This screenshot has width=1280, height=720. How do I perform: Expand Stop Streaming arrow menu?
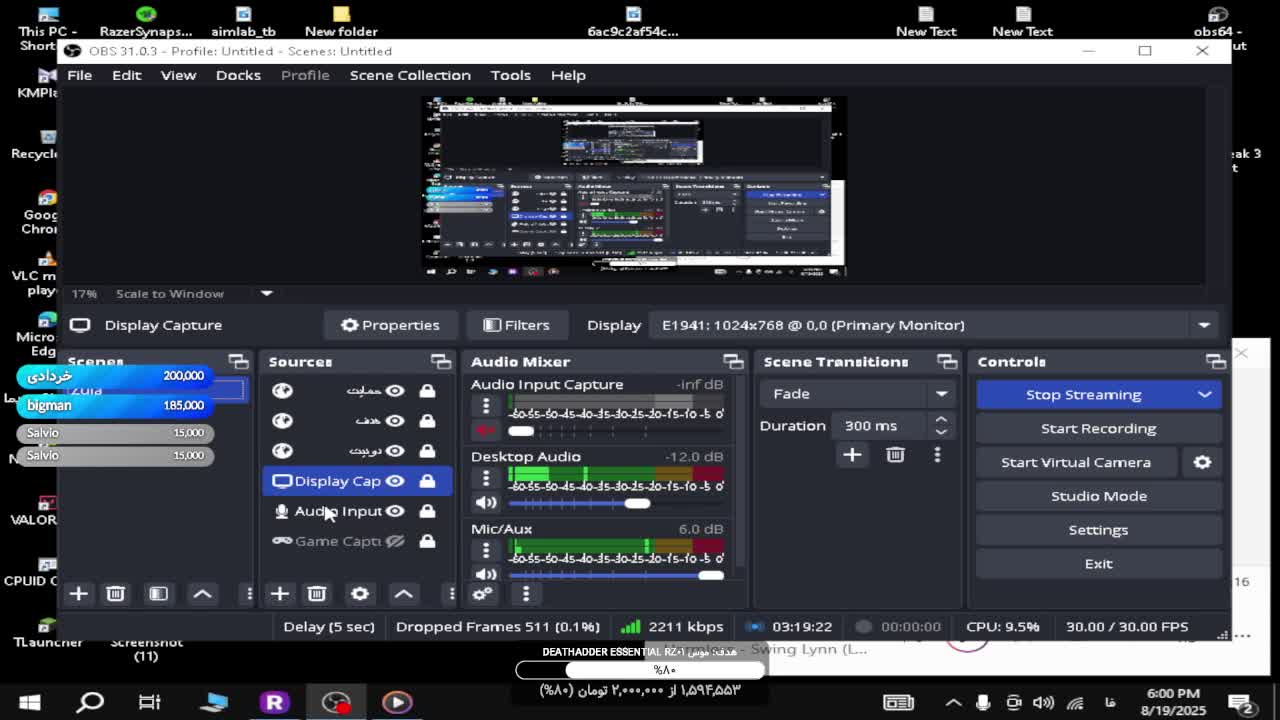(1204, 394)
